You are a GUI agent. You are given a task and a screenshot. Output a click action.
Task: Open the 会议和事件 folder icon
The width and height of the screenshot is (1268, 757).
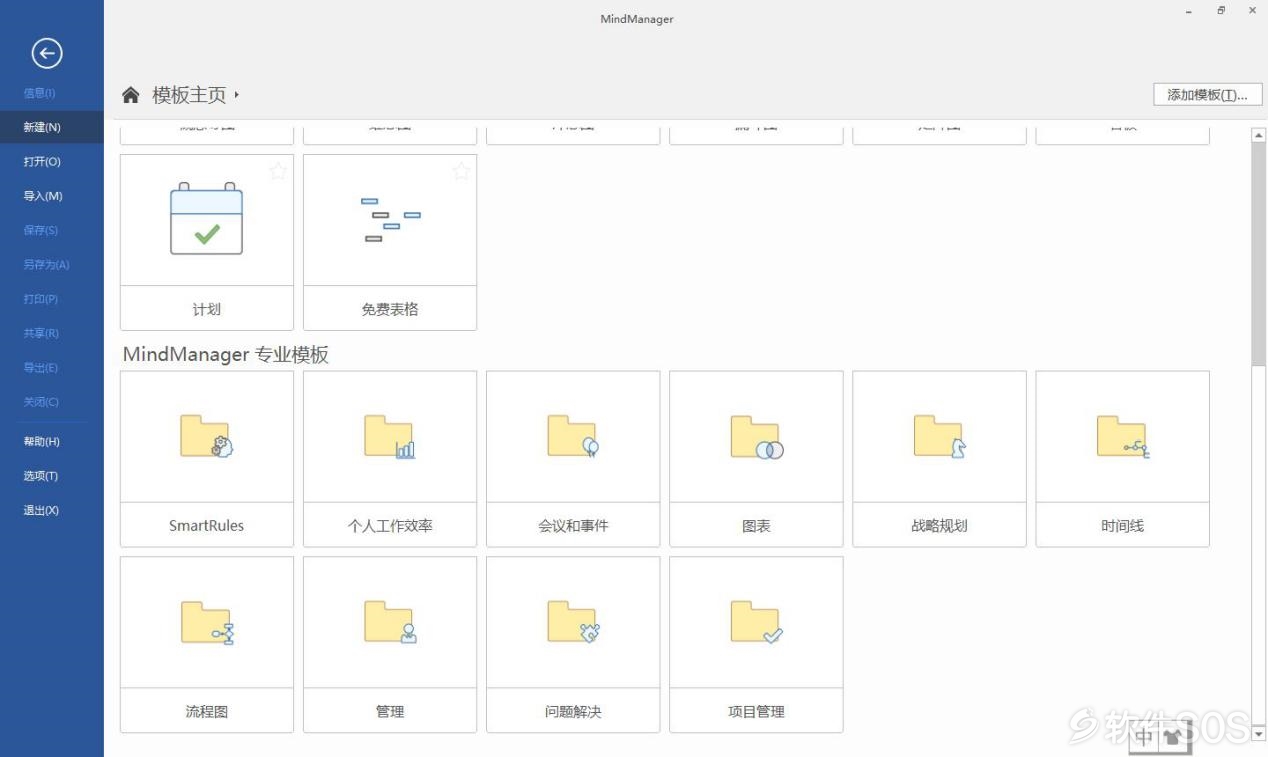coord(573,436)
